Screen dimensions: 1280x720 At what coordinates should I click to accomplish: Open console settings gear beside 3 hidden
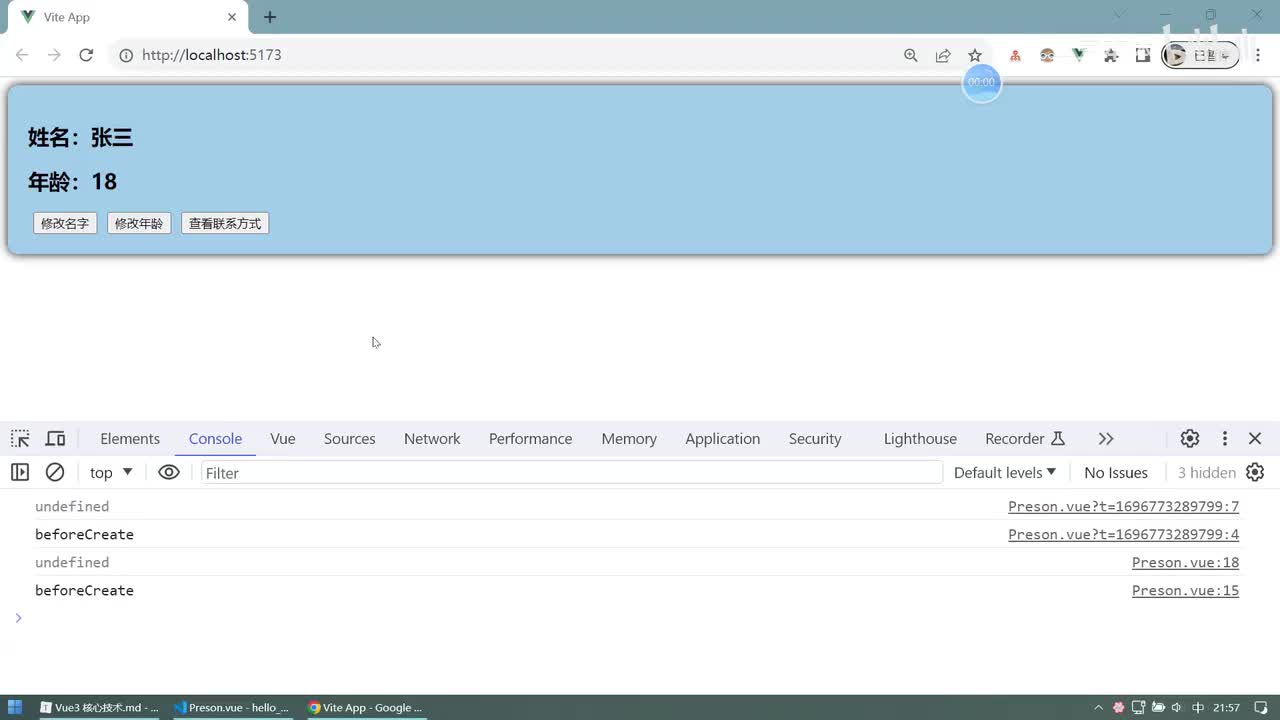pos(1255,472)
